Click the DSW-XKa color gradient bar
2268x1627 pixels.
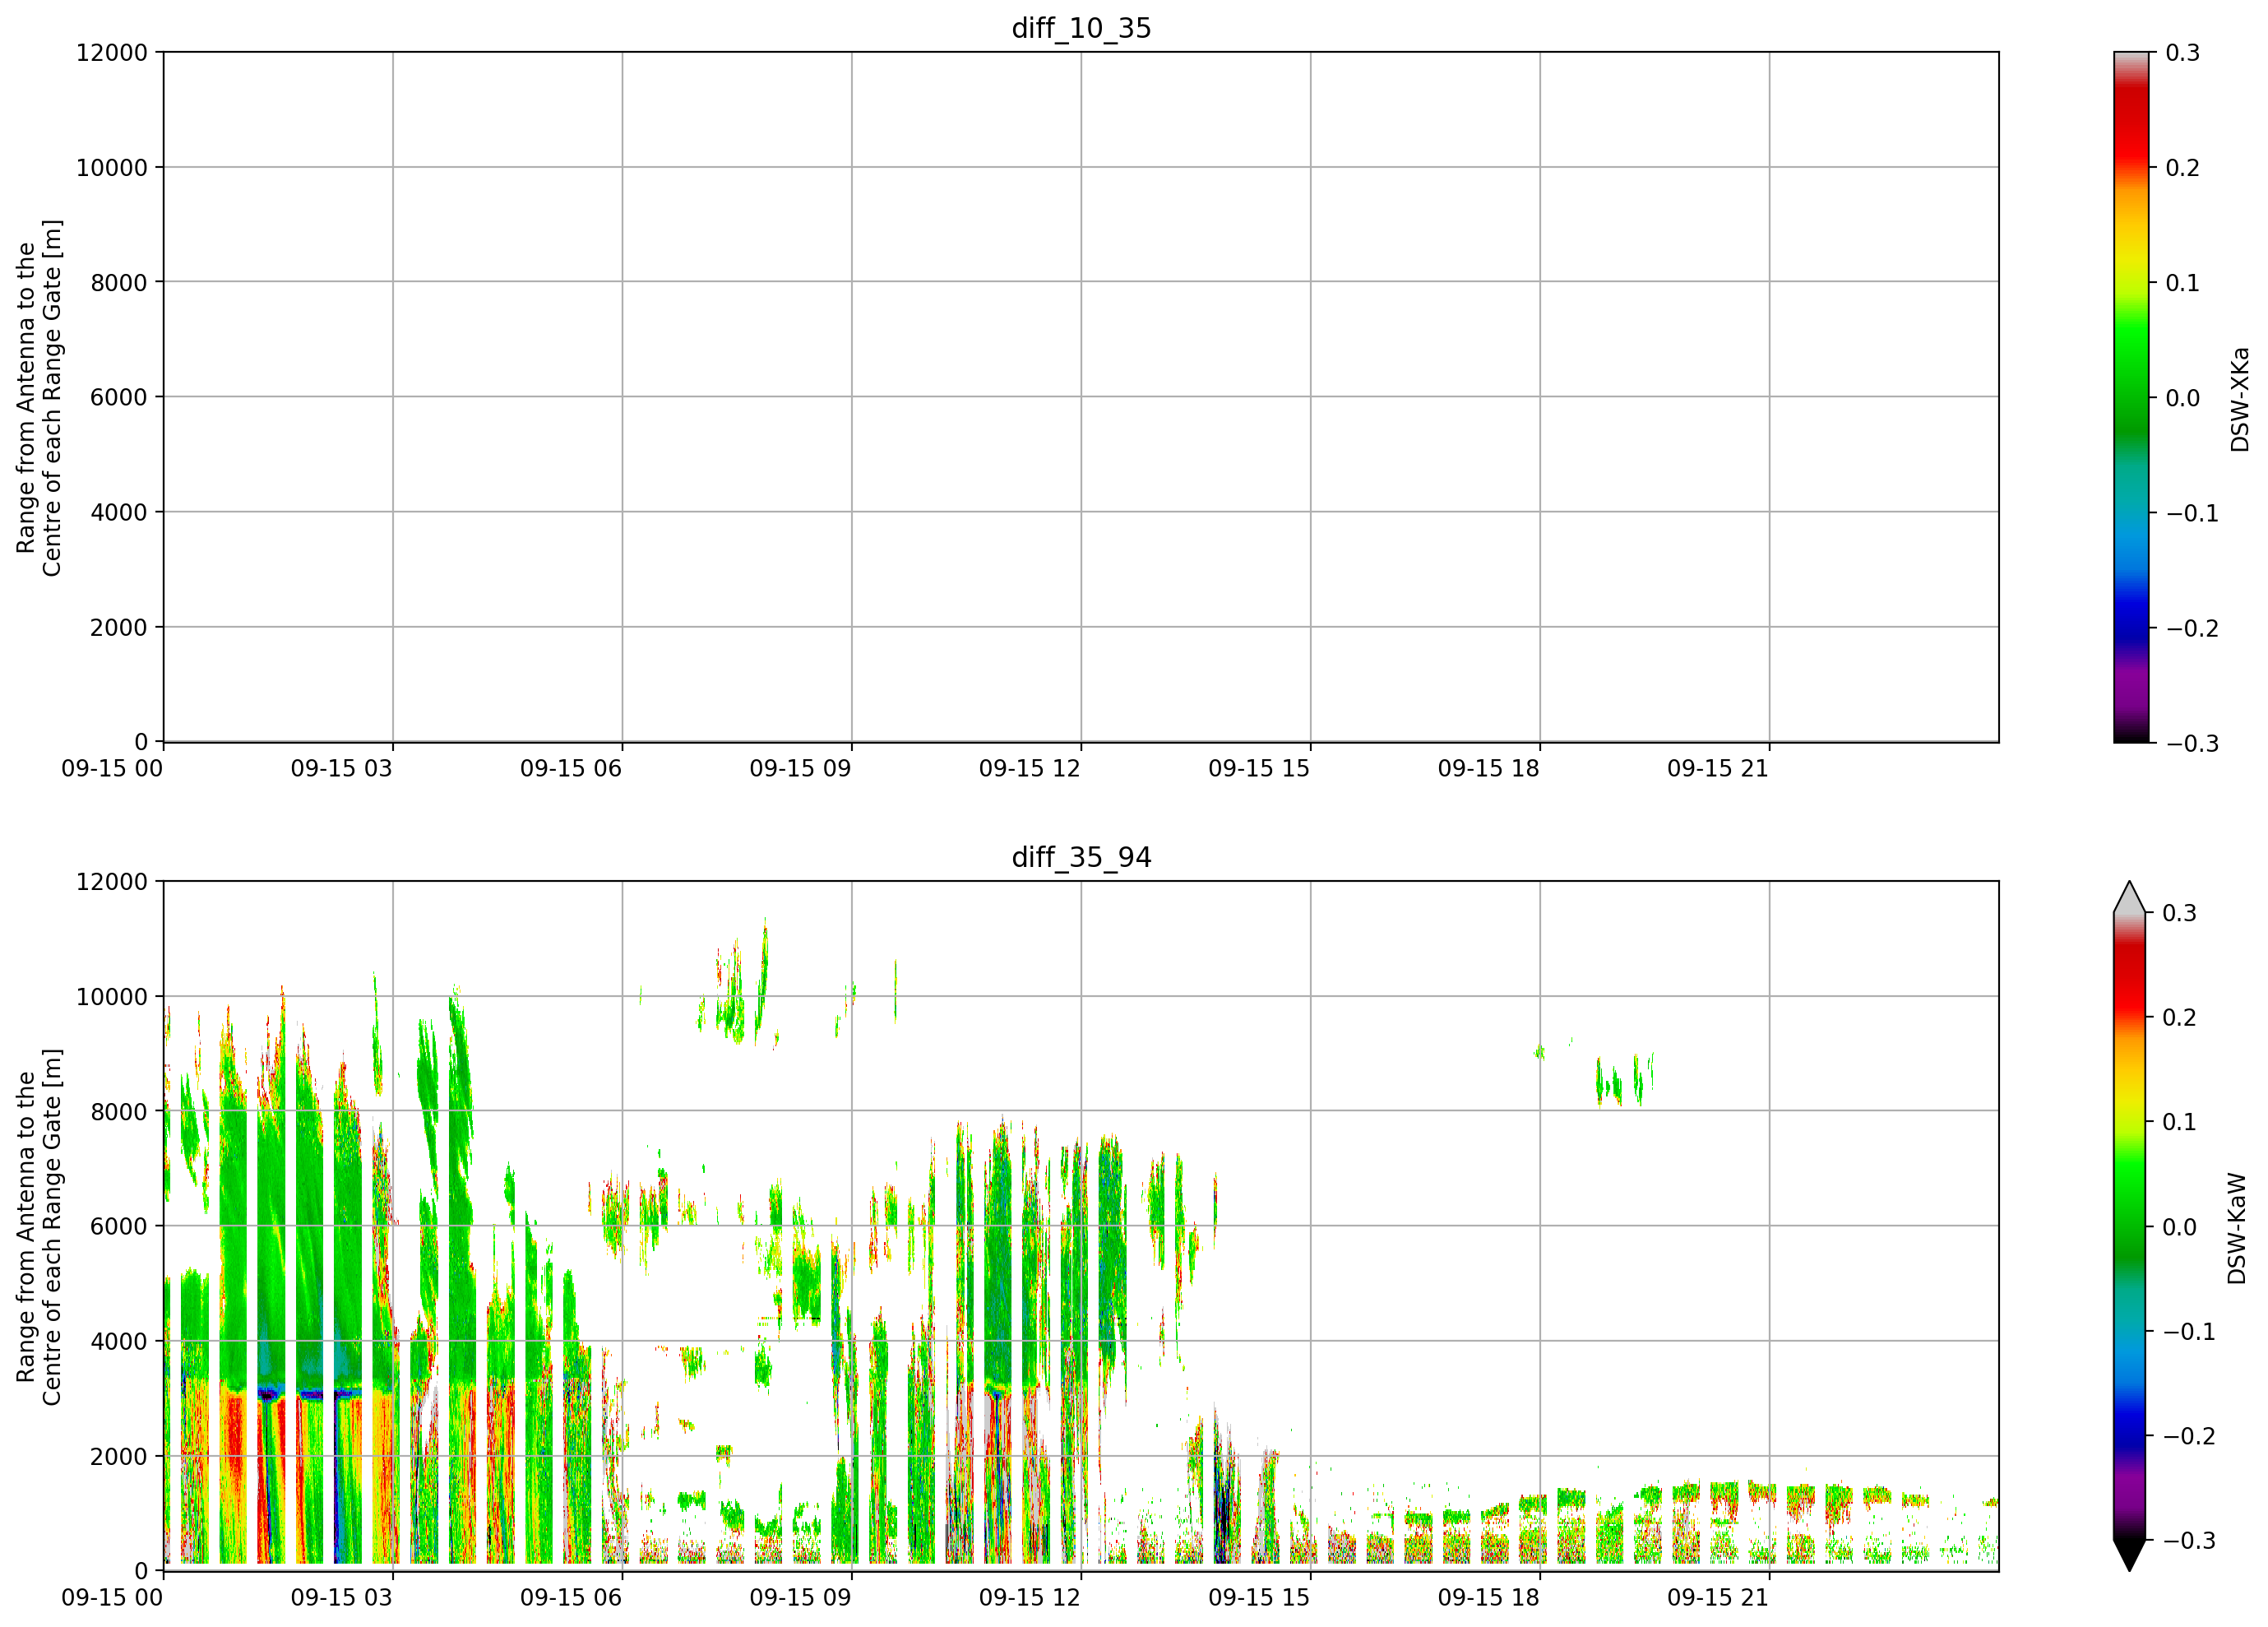pyautogui.click(x=2130, y=397)
